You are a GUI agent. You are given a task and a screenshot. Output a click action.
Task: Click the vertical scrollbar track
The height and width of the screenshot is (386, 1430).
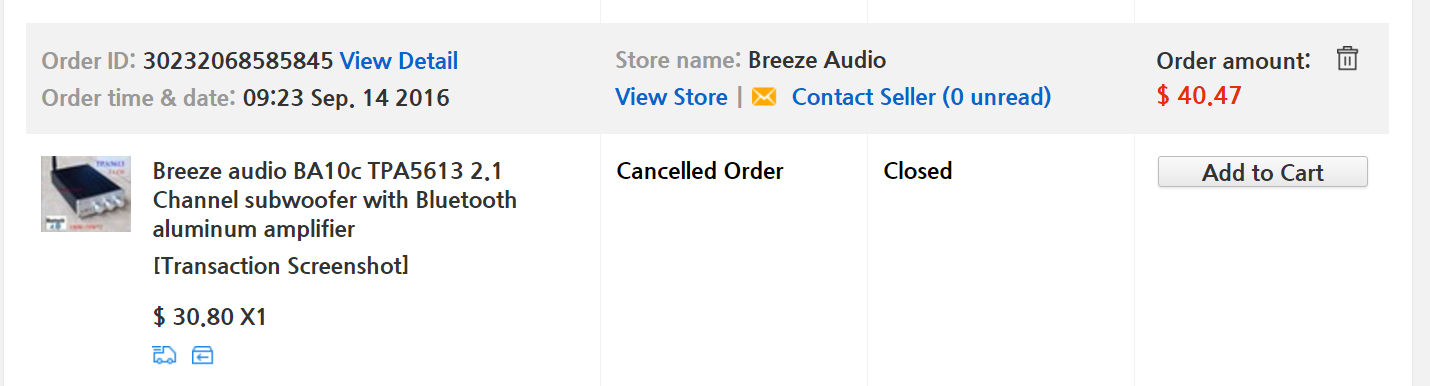click(1421, 193)
